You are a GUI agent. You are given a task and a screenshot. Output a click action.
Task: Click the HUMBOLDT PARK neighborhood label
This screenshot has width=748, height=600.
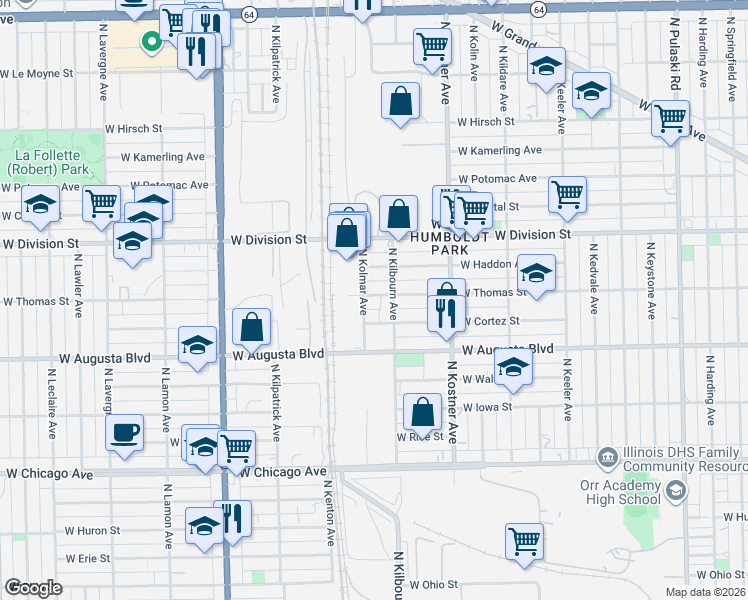450,243
